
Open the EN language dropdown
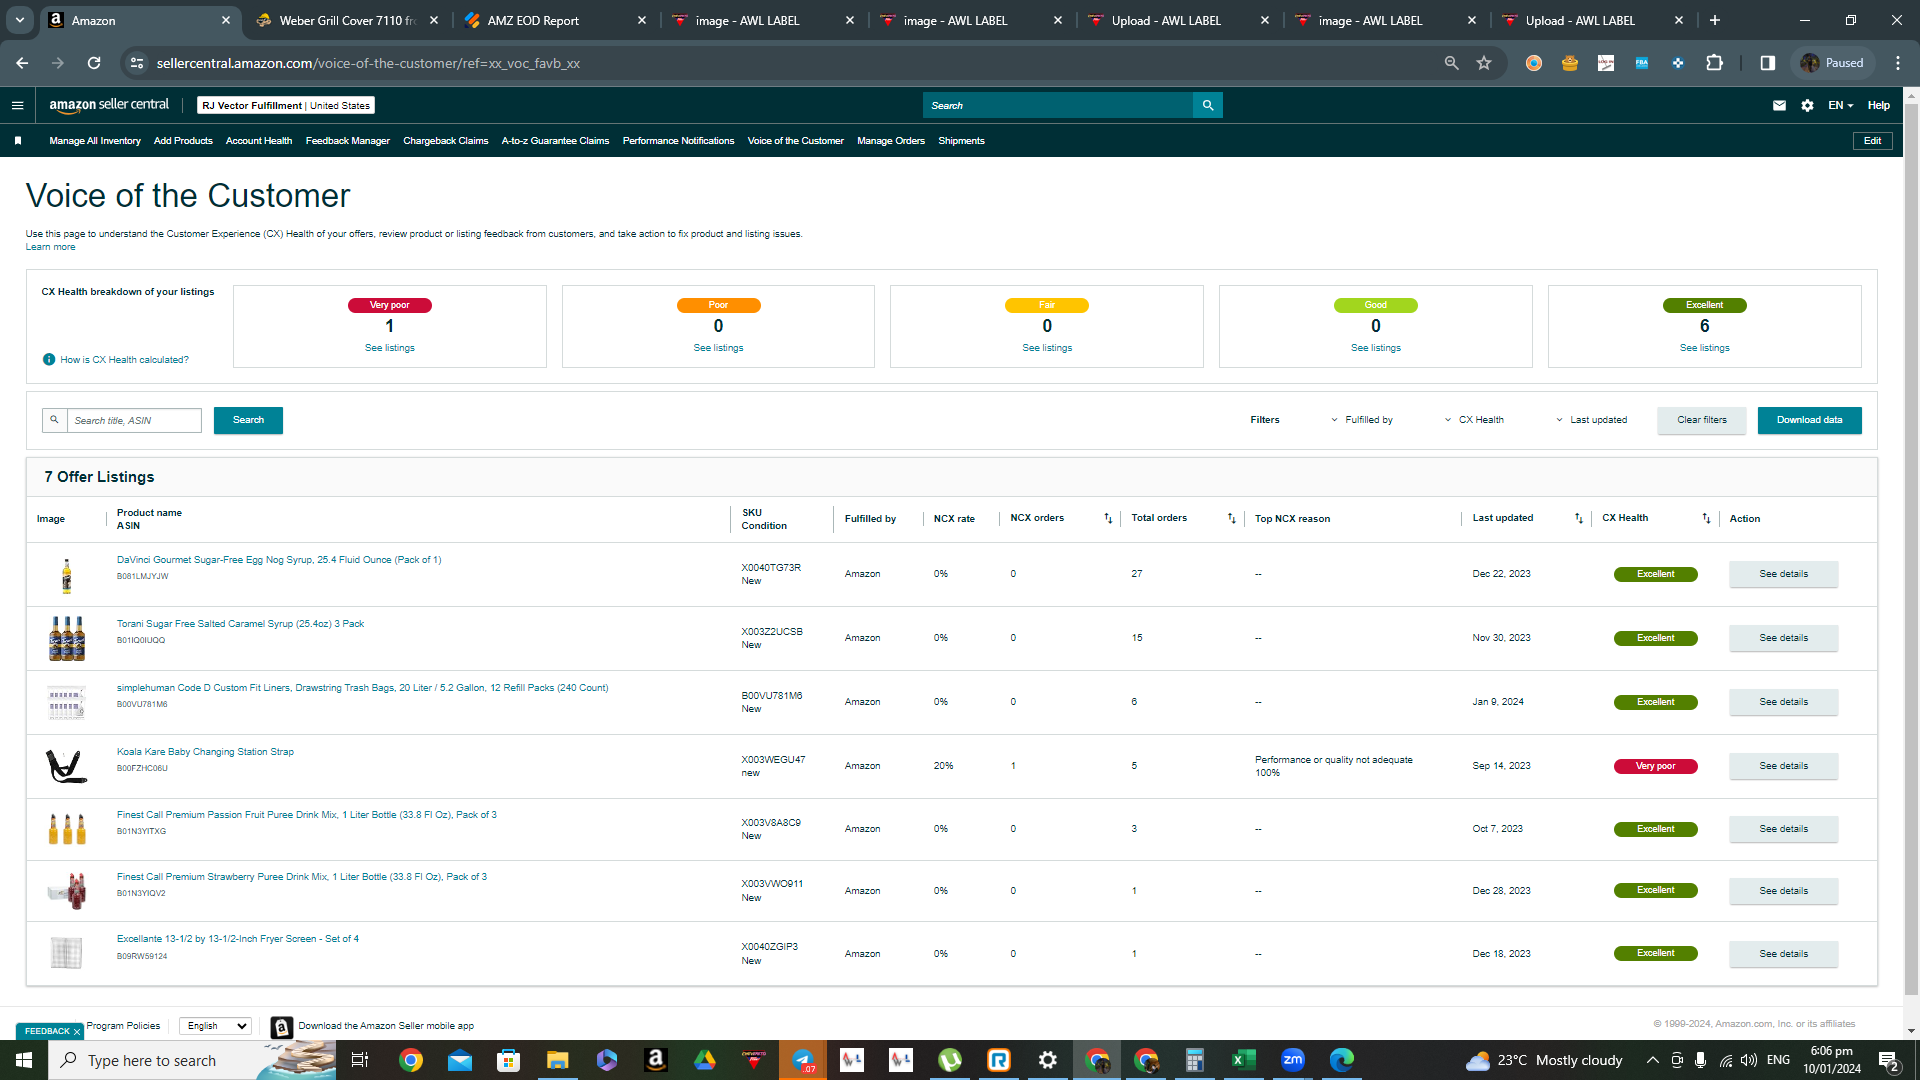click(1840, 105)
